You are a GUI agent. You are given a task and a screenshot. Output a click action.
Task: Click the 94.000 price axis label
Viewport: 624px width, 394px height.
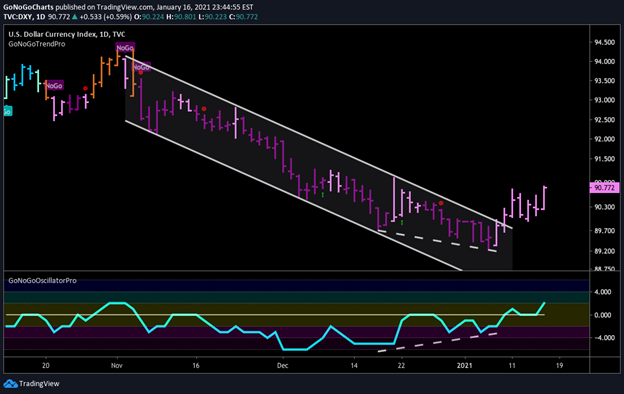coord(604,62)
